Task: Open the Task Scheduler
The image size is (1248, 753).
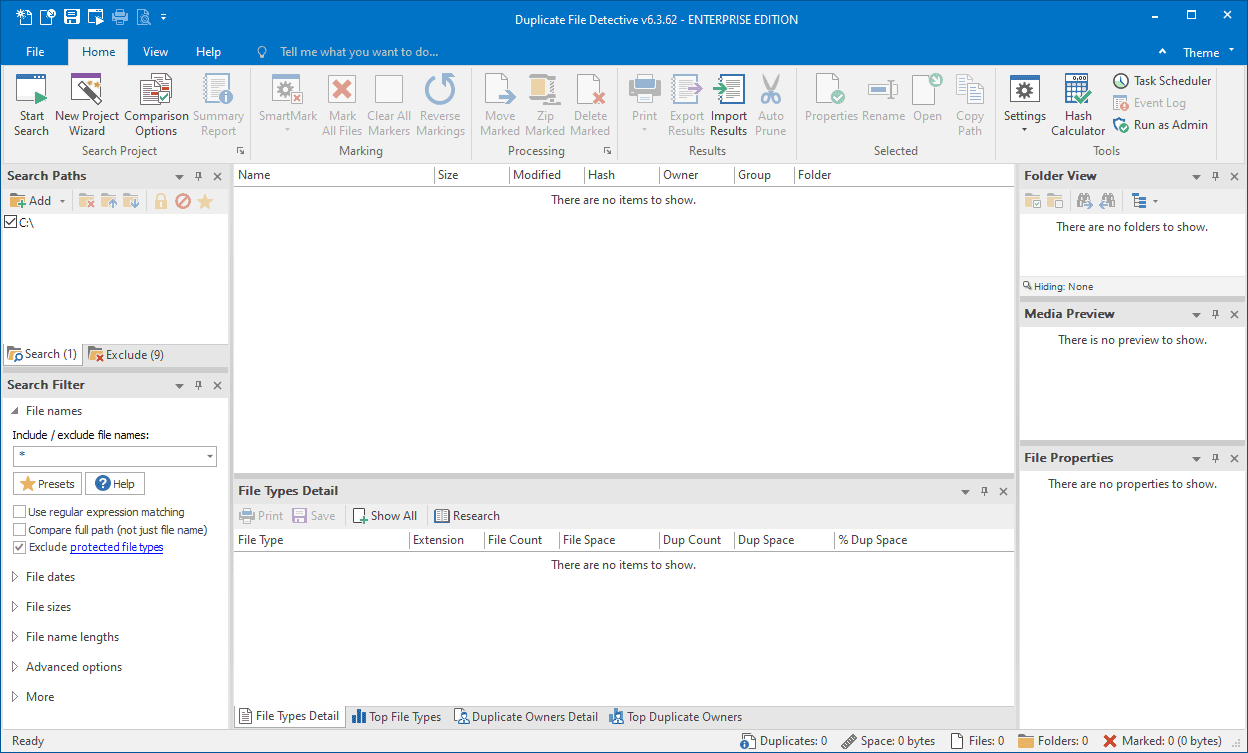Action: point(1162,81)
